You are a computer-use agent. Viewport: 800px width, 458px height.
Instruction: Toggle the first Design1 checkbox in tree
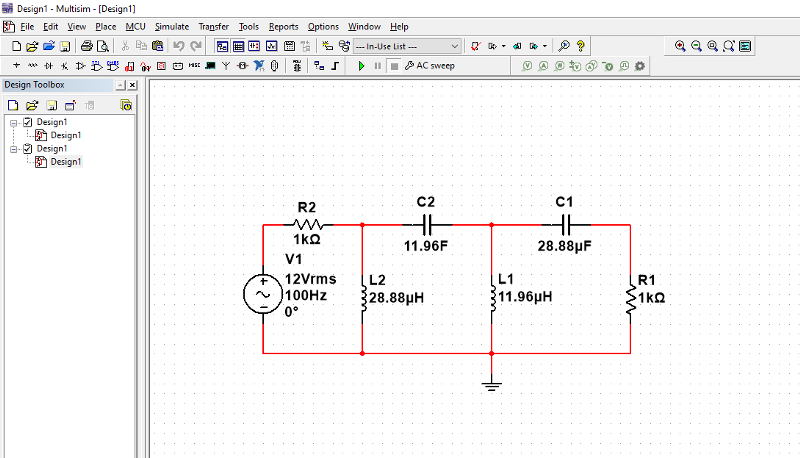(27, 122)
